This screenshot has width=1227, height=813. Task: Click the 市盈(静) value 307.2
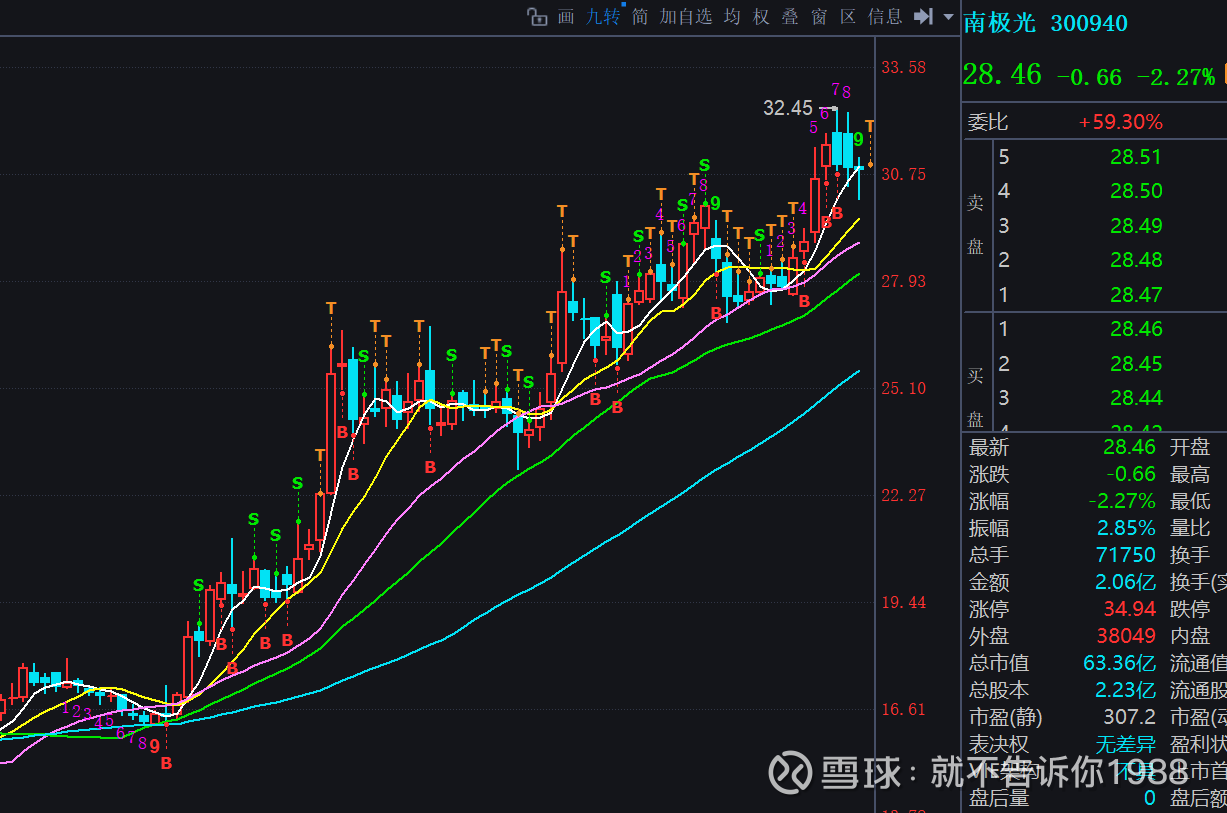(x=1130, y=717)
